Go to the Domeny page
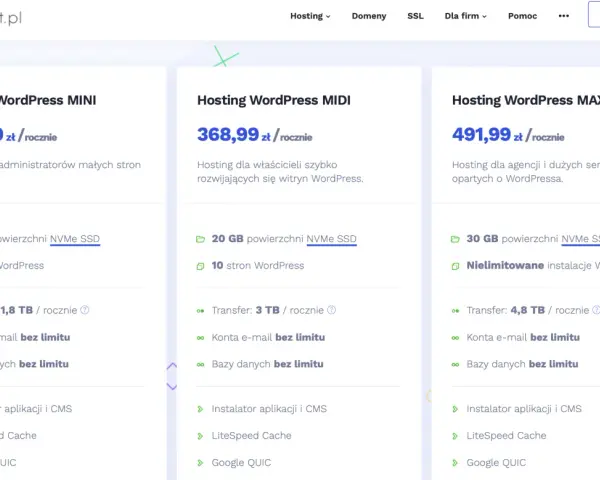 coord(369,16)
